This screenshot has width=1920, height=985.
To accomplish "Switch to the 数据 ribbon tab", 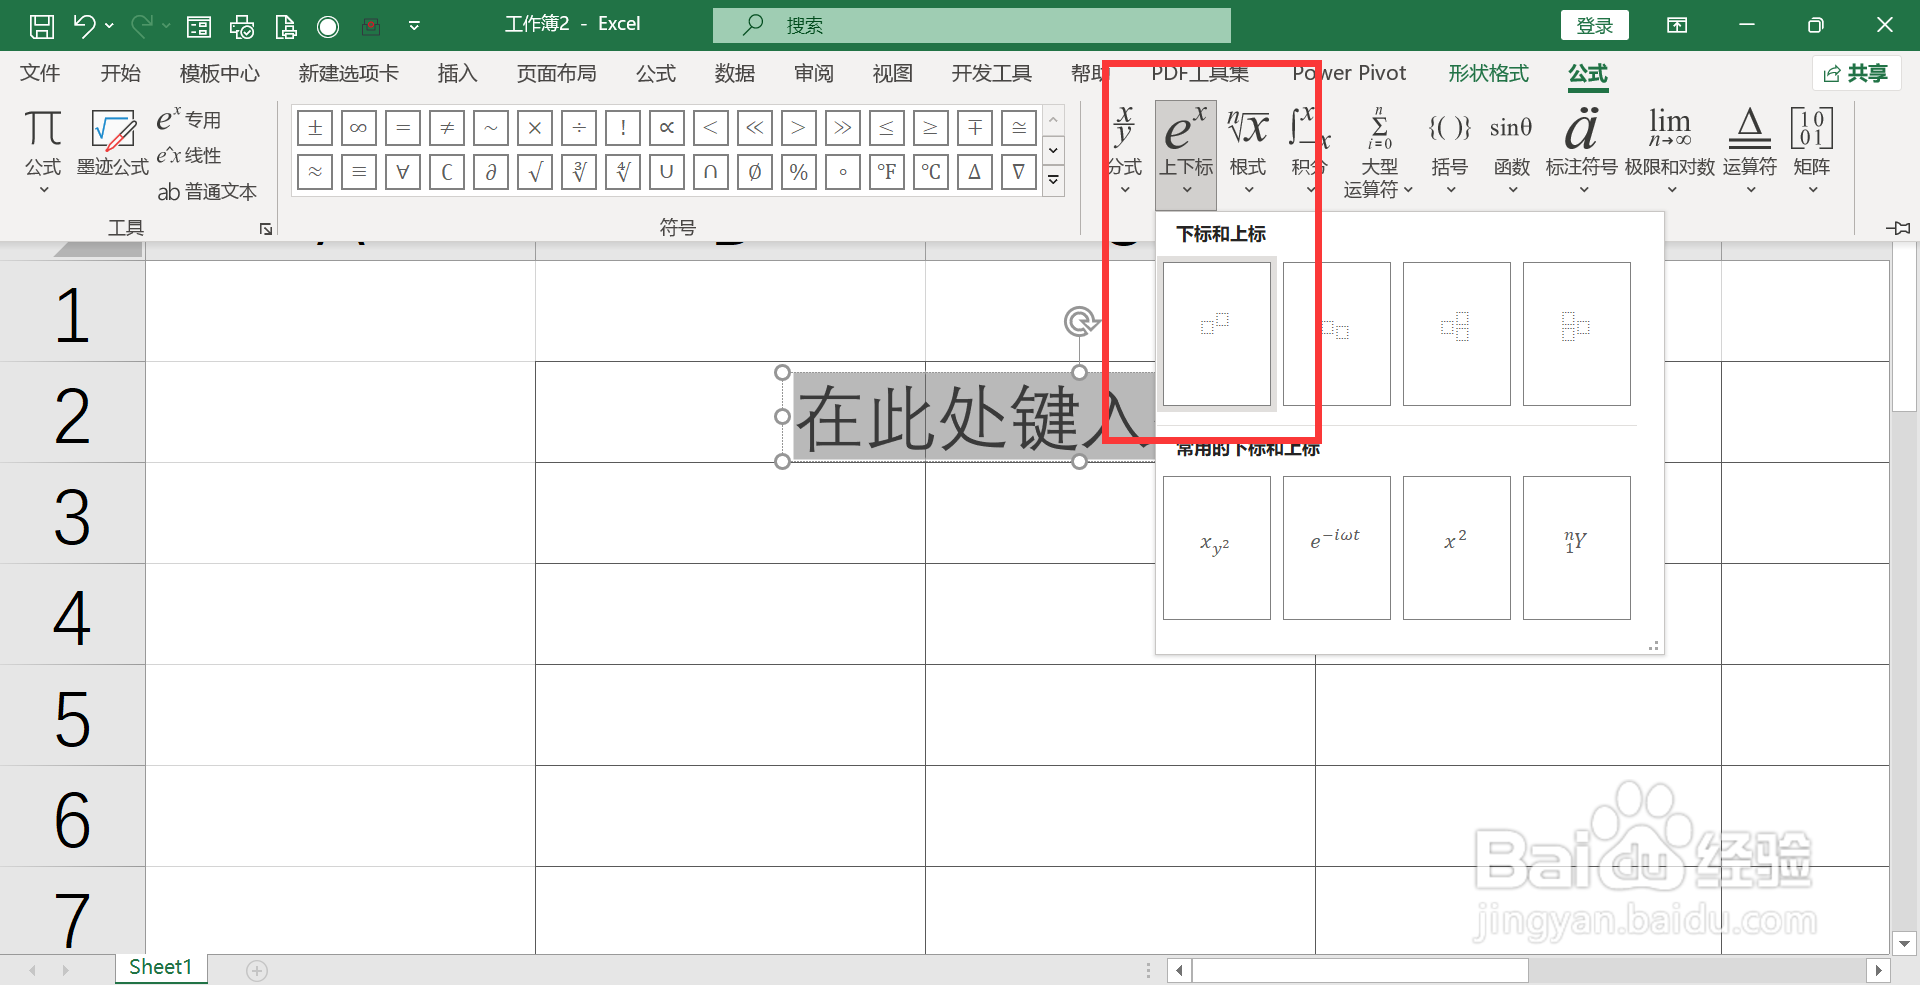I will coord(735,73).
